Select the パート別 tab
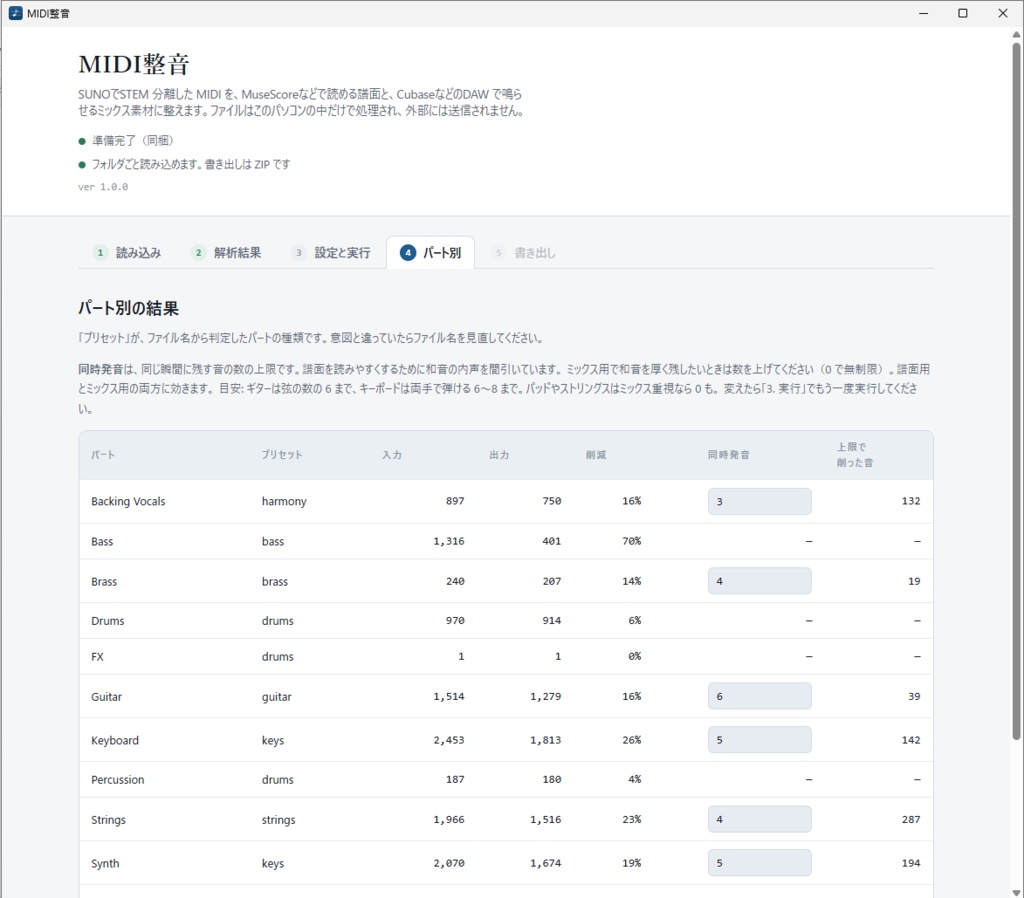The width and height of the screenshot is (1024, 898). coord(430,253)
